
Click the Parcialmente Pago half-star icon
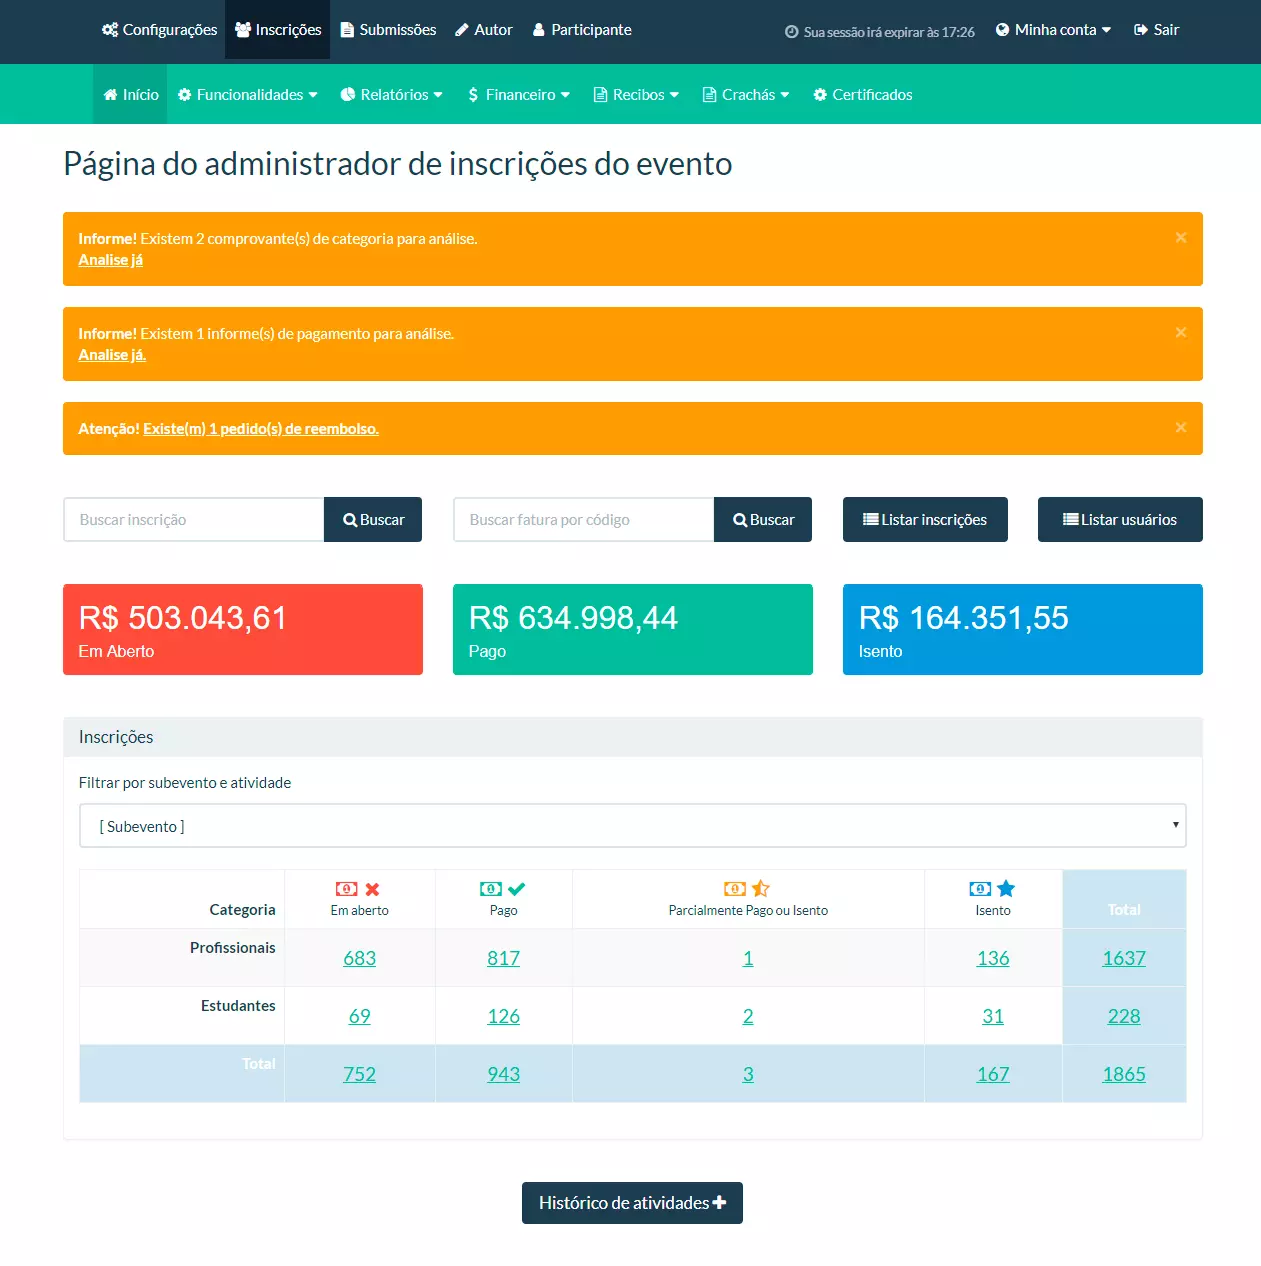[761, 889]
